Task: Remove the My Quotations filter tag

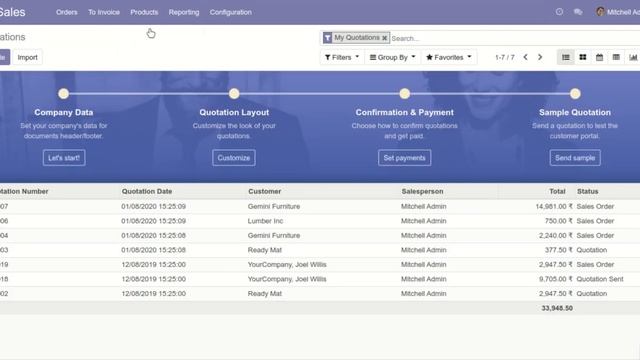Action: [384, 38]
